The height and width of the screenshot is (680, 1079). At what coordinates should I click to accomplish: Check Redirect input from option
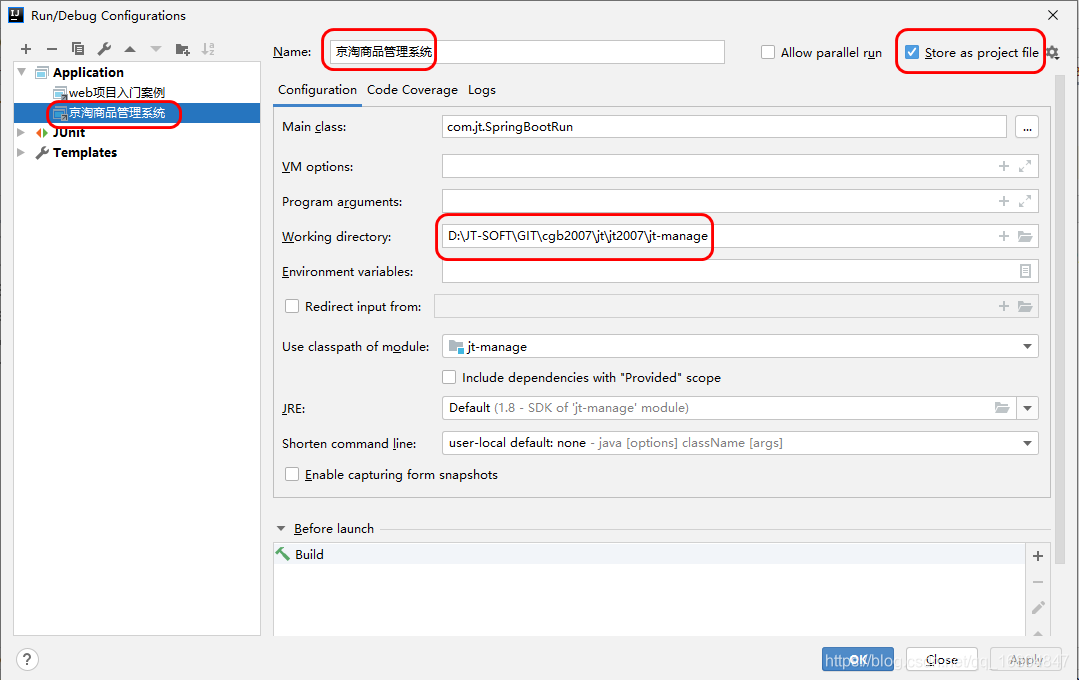pyautogui.click(x=292, y=306)
